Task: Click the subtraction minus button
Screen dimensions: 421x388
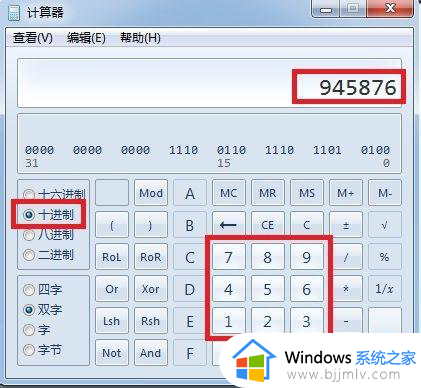Action: pyautogui.click(x=346, y=321)
